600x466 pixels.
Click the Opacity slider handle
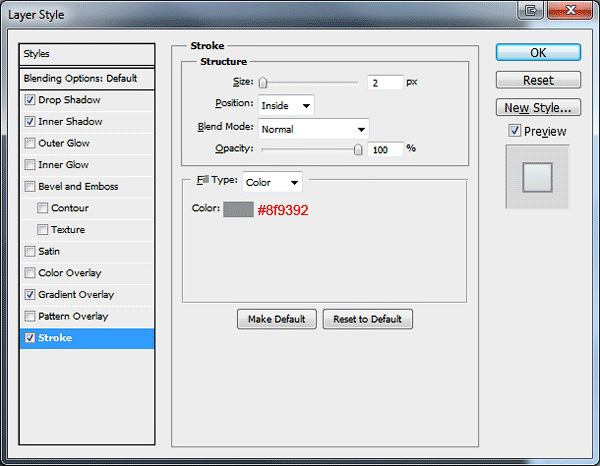coord(358,149)
